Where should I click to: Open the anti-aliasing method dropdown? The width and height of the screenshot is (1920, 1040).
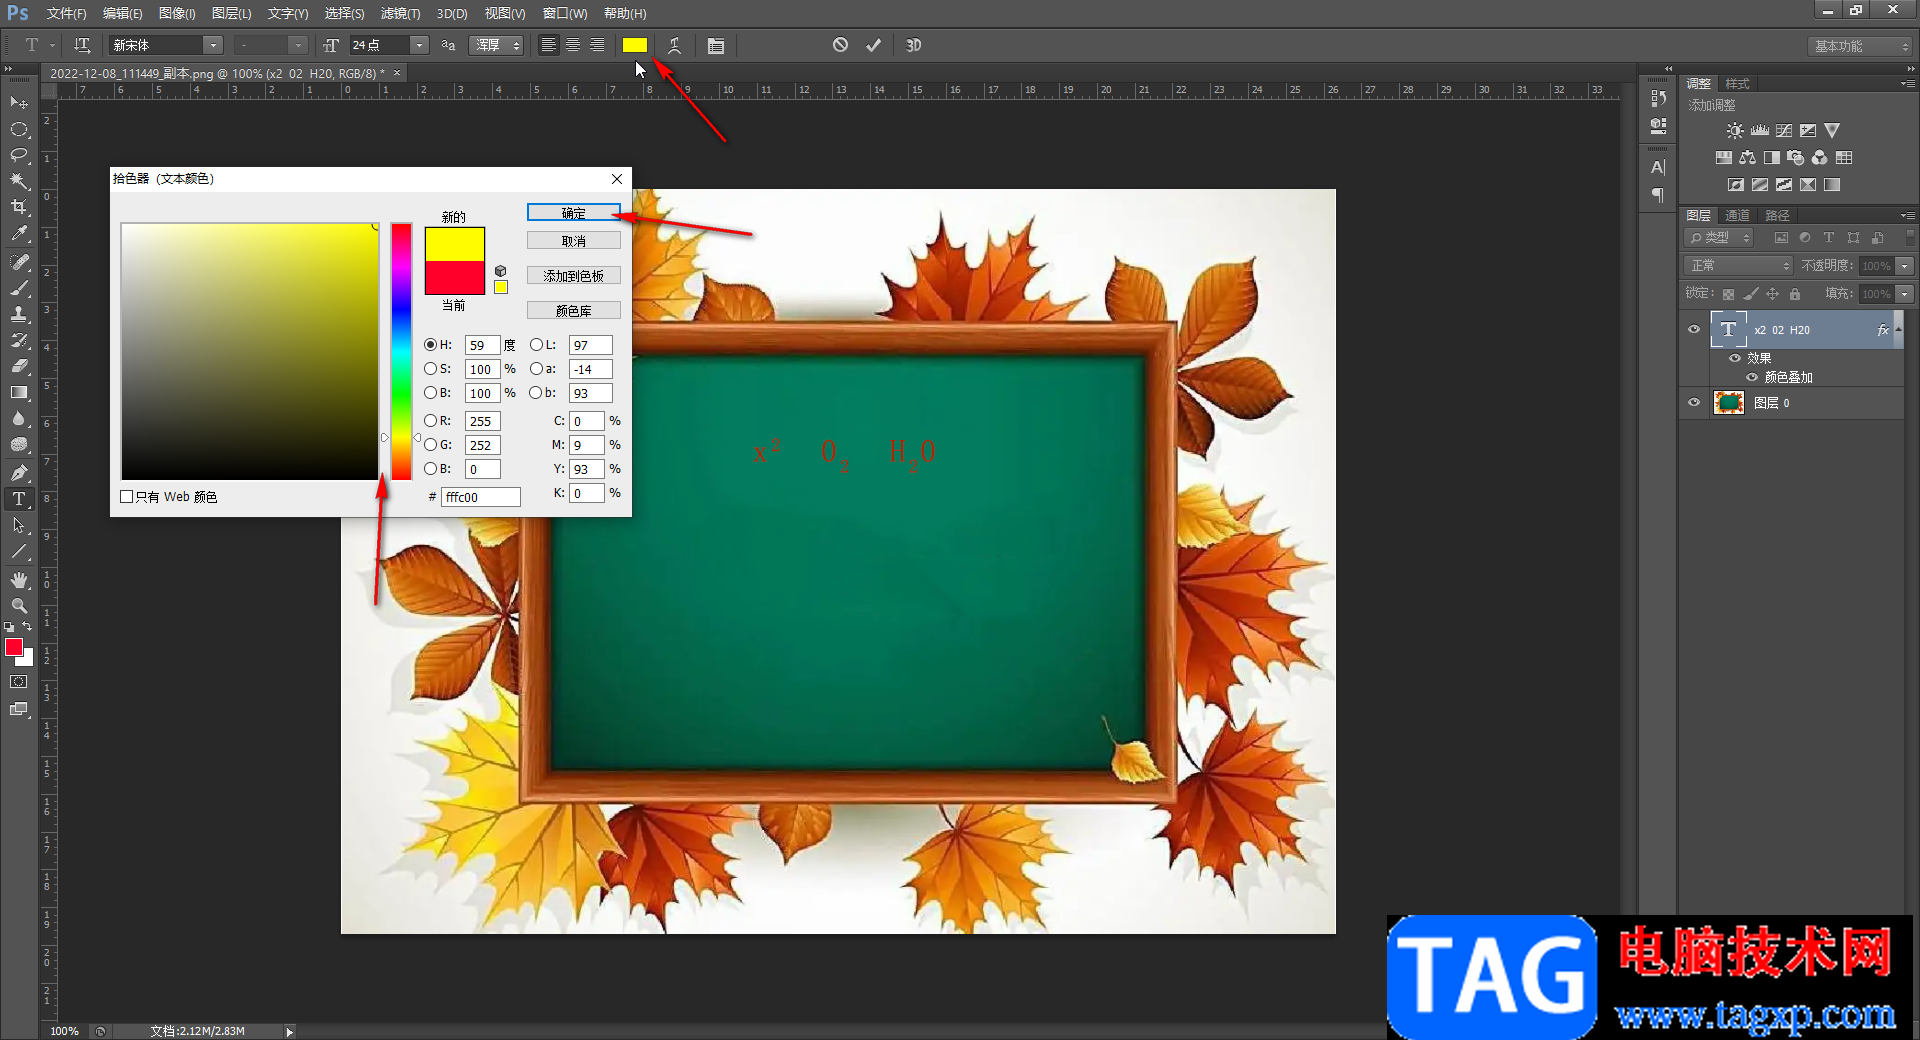pos(497,45)
